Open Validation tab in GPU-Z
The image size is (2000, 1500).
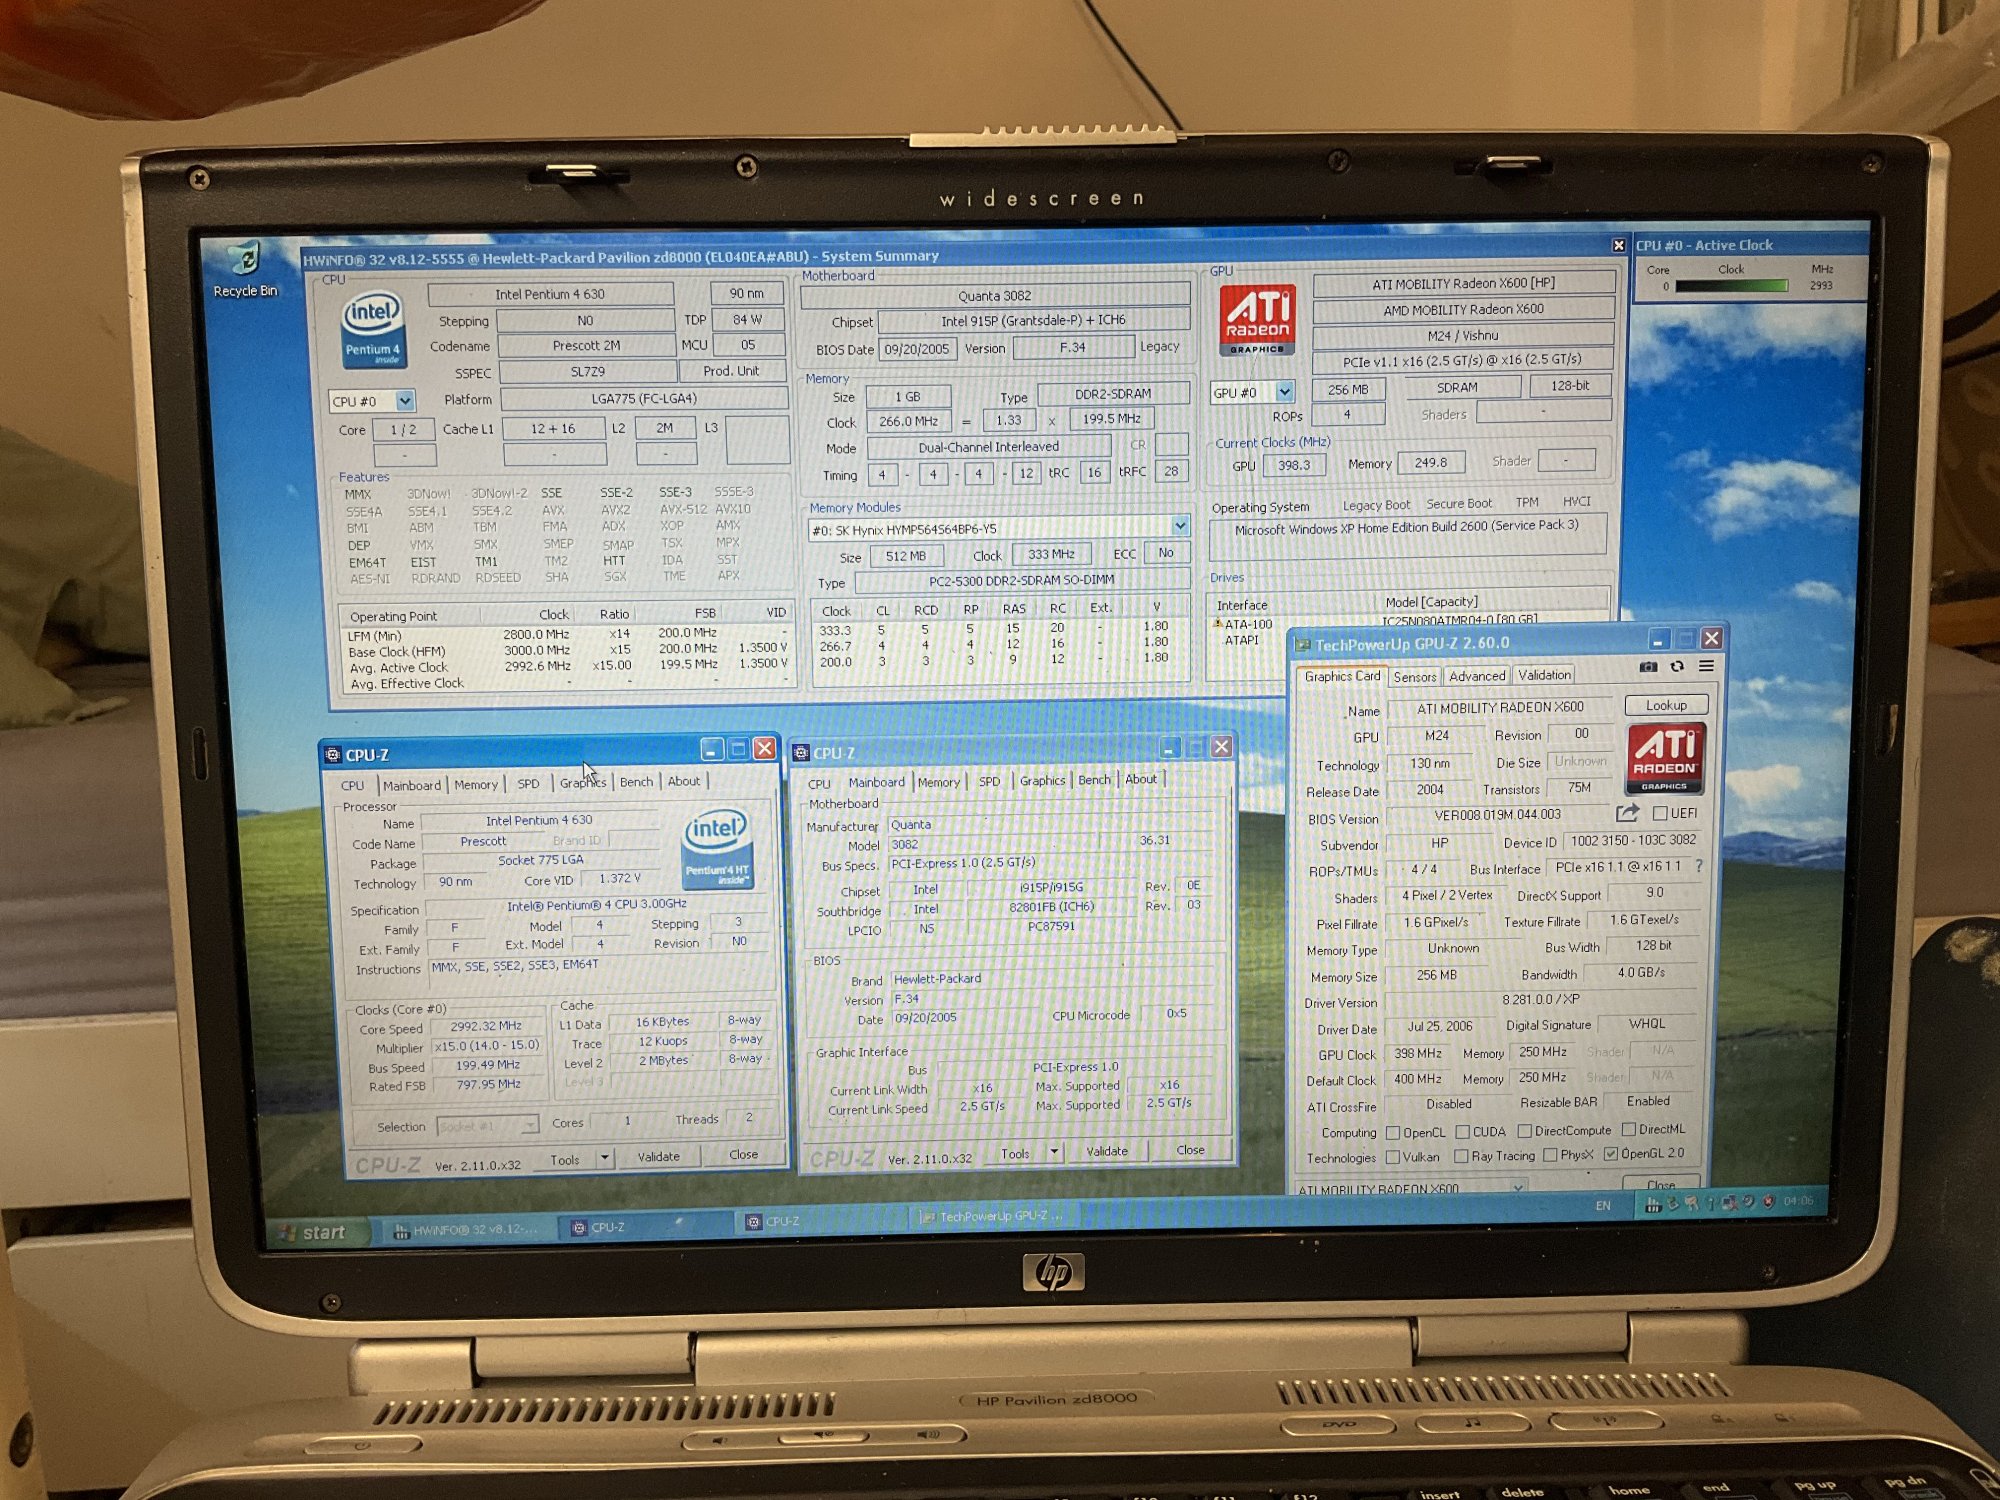[x=1544, y=675]
